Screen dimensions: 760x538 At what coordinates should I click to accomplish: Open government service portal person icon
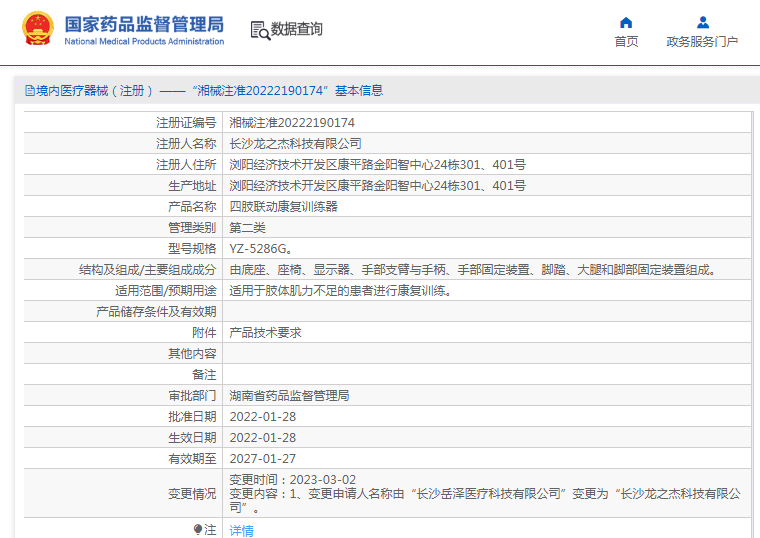point(702,23)
